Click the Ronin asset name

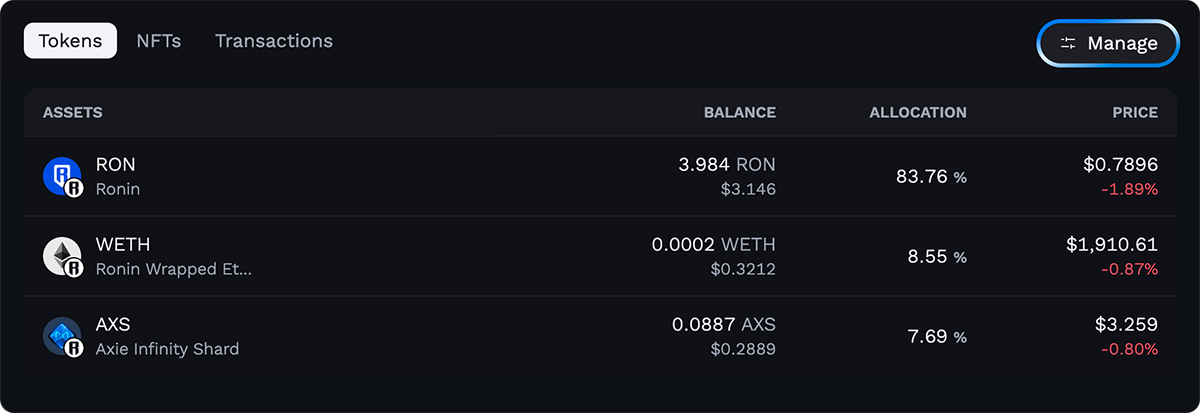118,188
